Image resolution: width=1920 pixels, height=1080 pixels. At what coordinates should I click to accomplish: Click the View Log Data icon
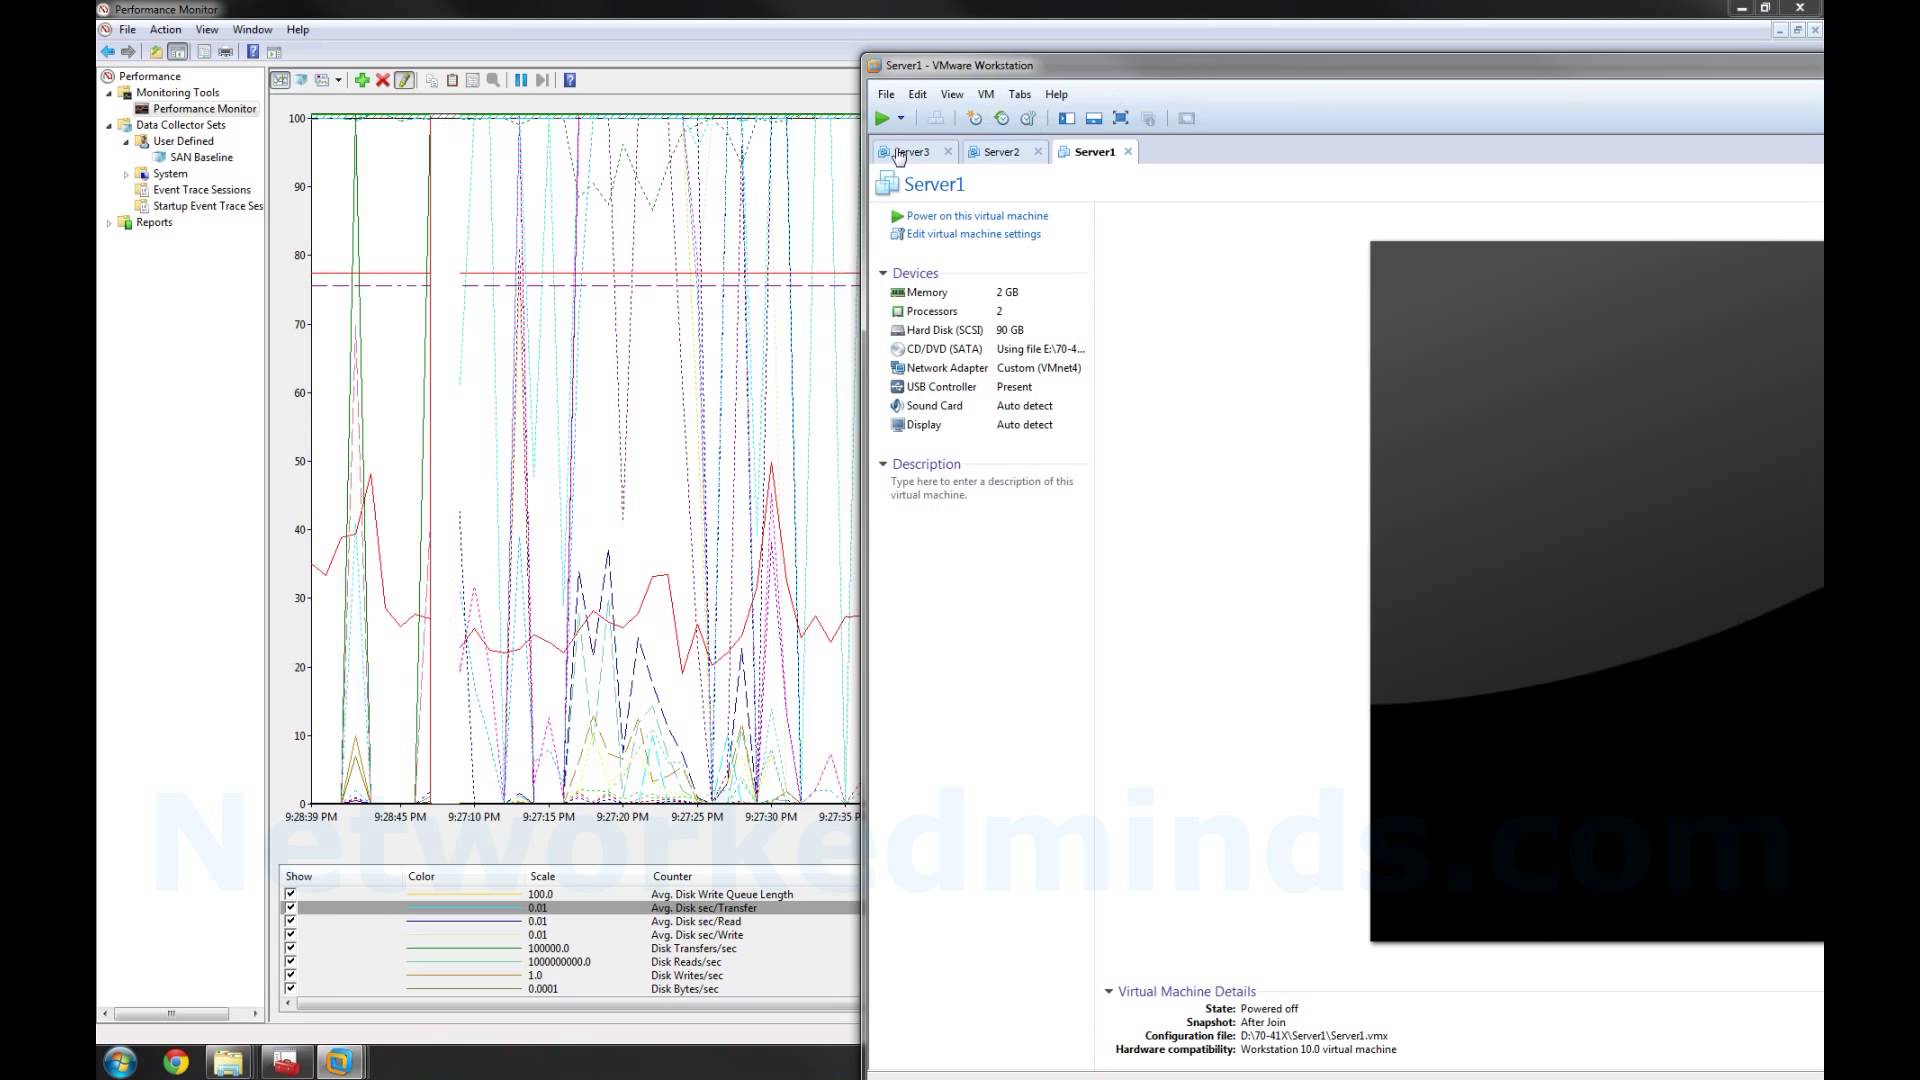(x=301, y=80)
